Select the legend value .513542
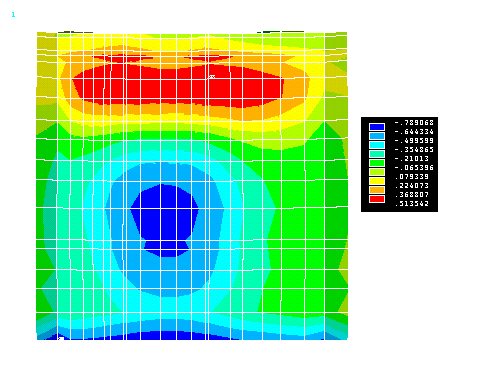Image resolution: width=493 pixels, height=384 pixels. click(x=412, y=204)
